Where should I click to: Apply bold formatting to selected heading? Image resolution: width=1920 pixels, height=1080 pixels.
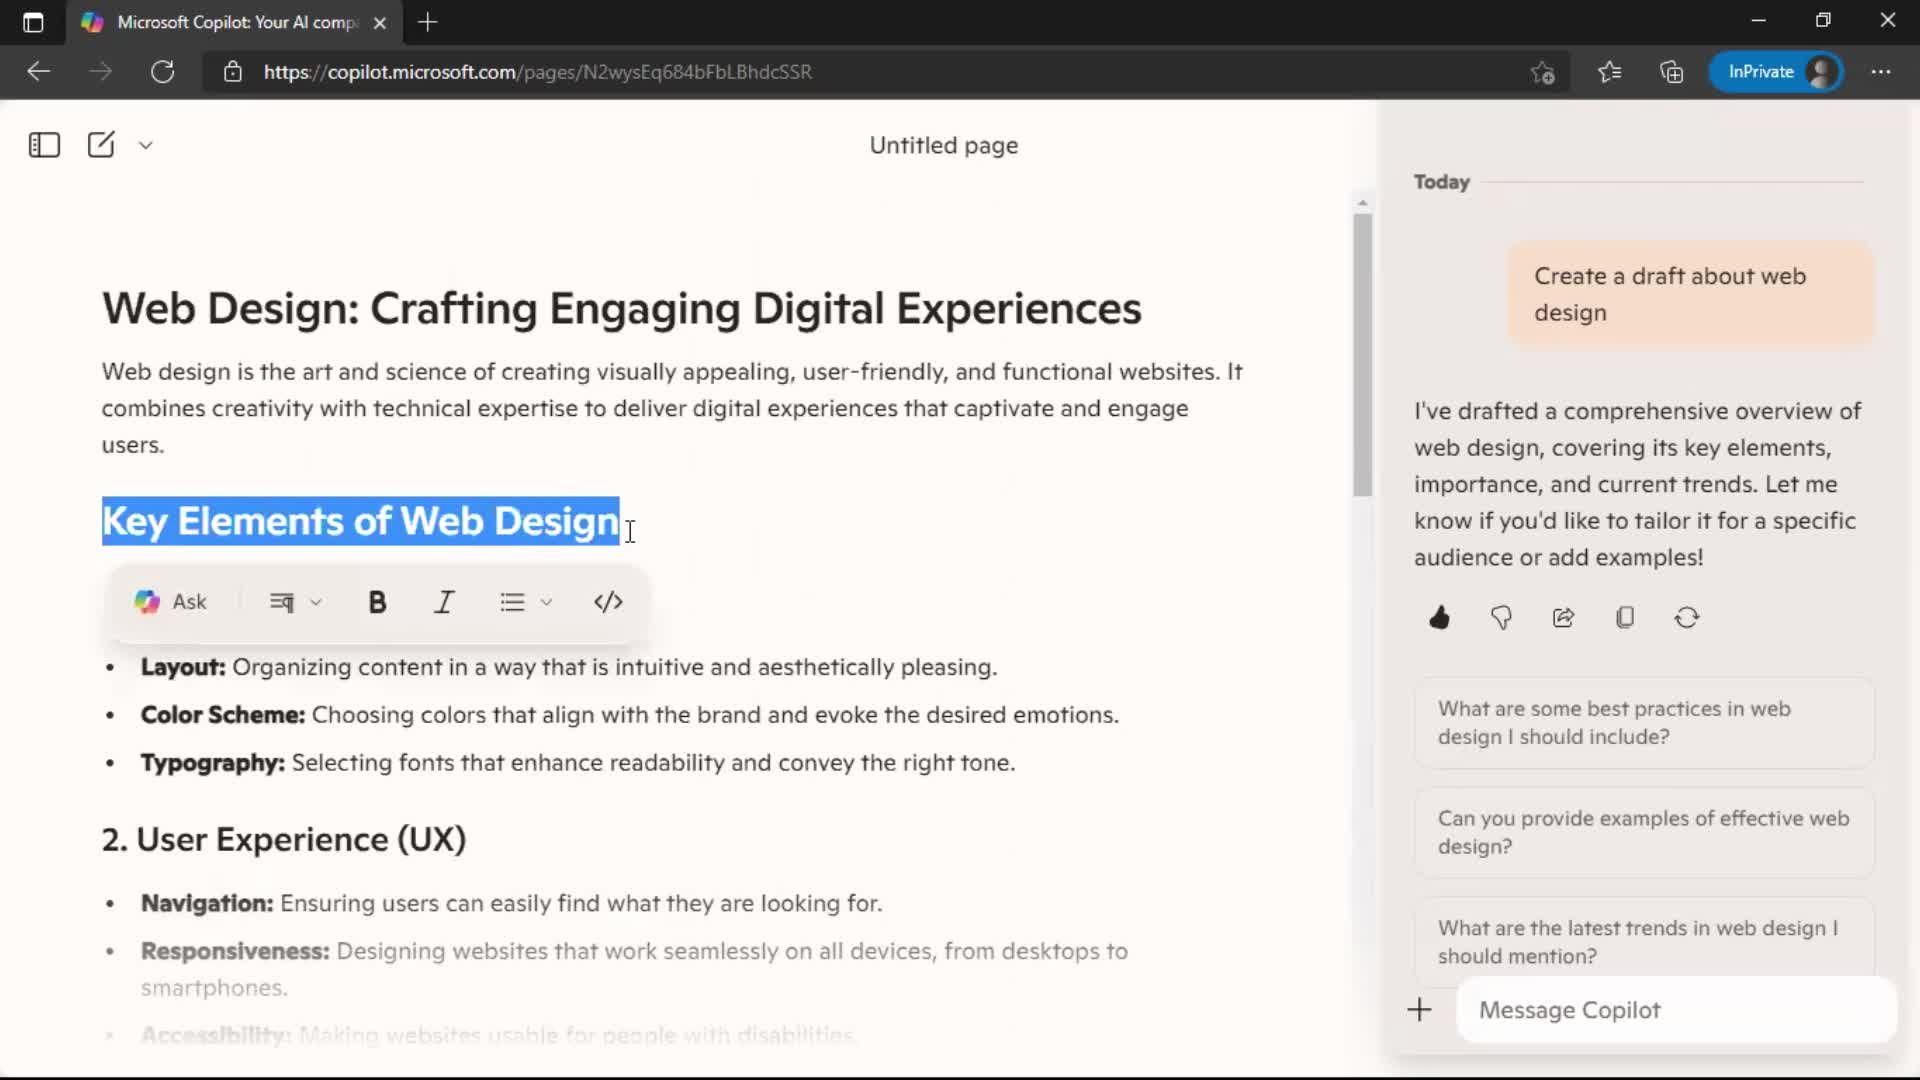pyautogui.click(x=377, y=602)
